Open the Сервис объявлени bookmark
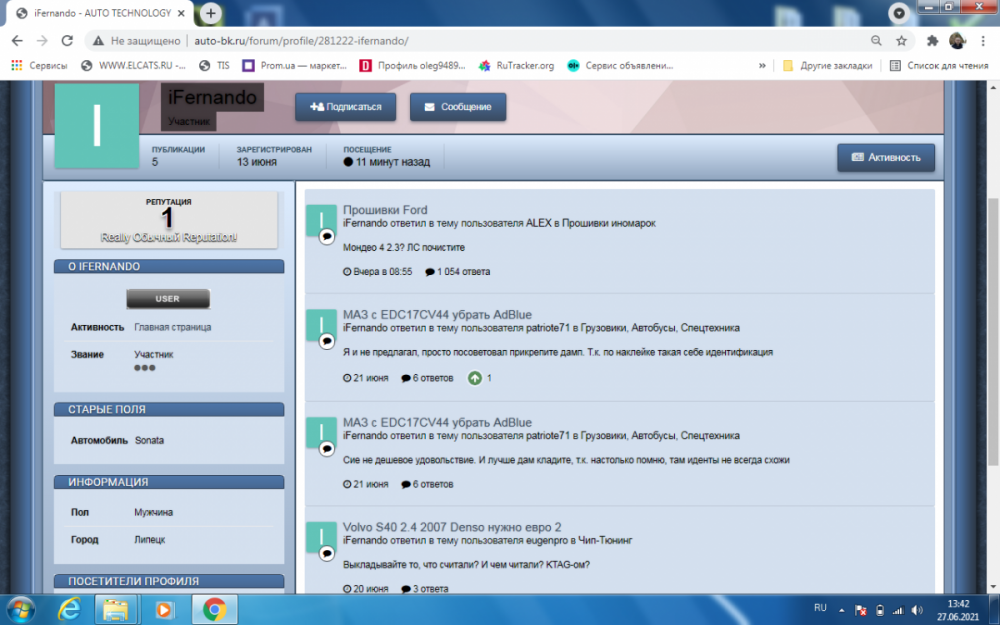The height and width of the screenshot is (625, 1000). 620,66
